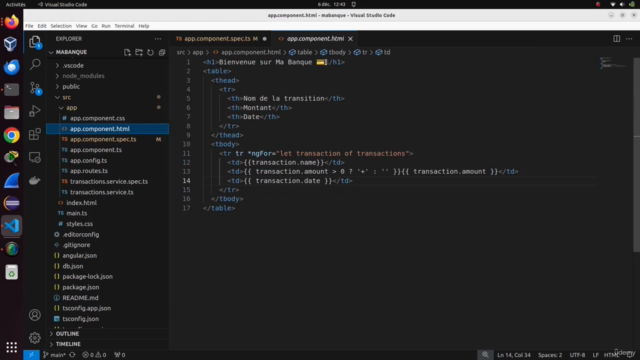Click the remote window indicator in status bar
Image resolution: width=640 pixels, height=360 pixels.
[x=31, y=355]
